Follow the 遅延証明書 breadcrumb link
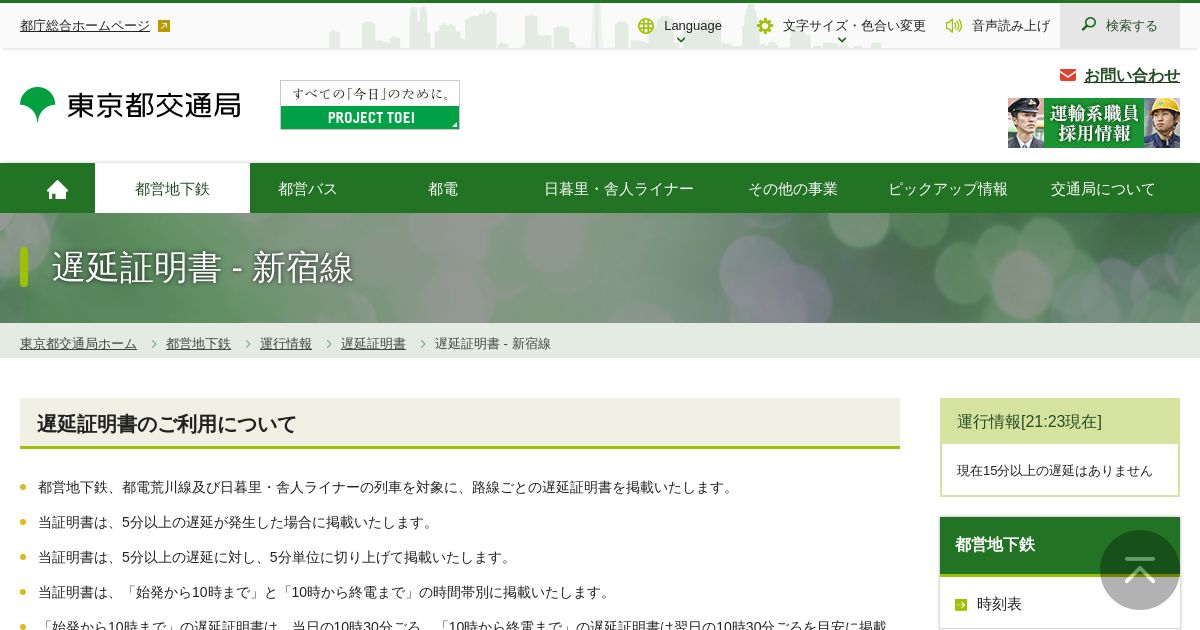 373,344
